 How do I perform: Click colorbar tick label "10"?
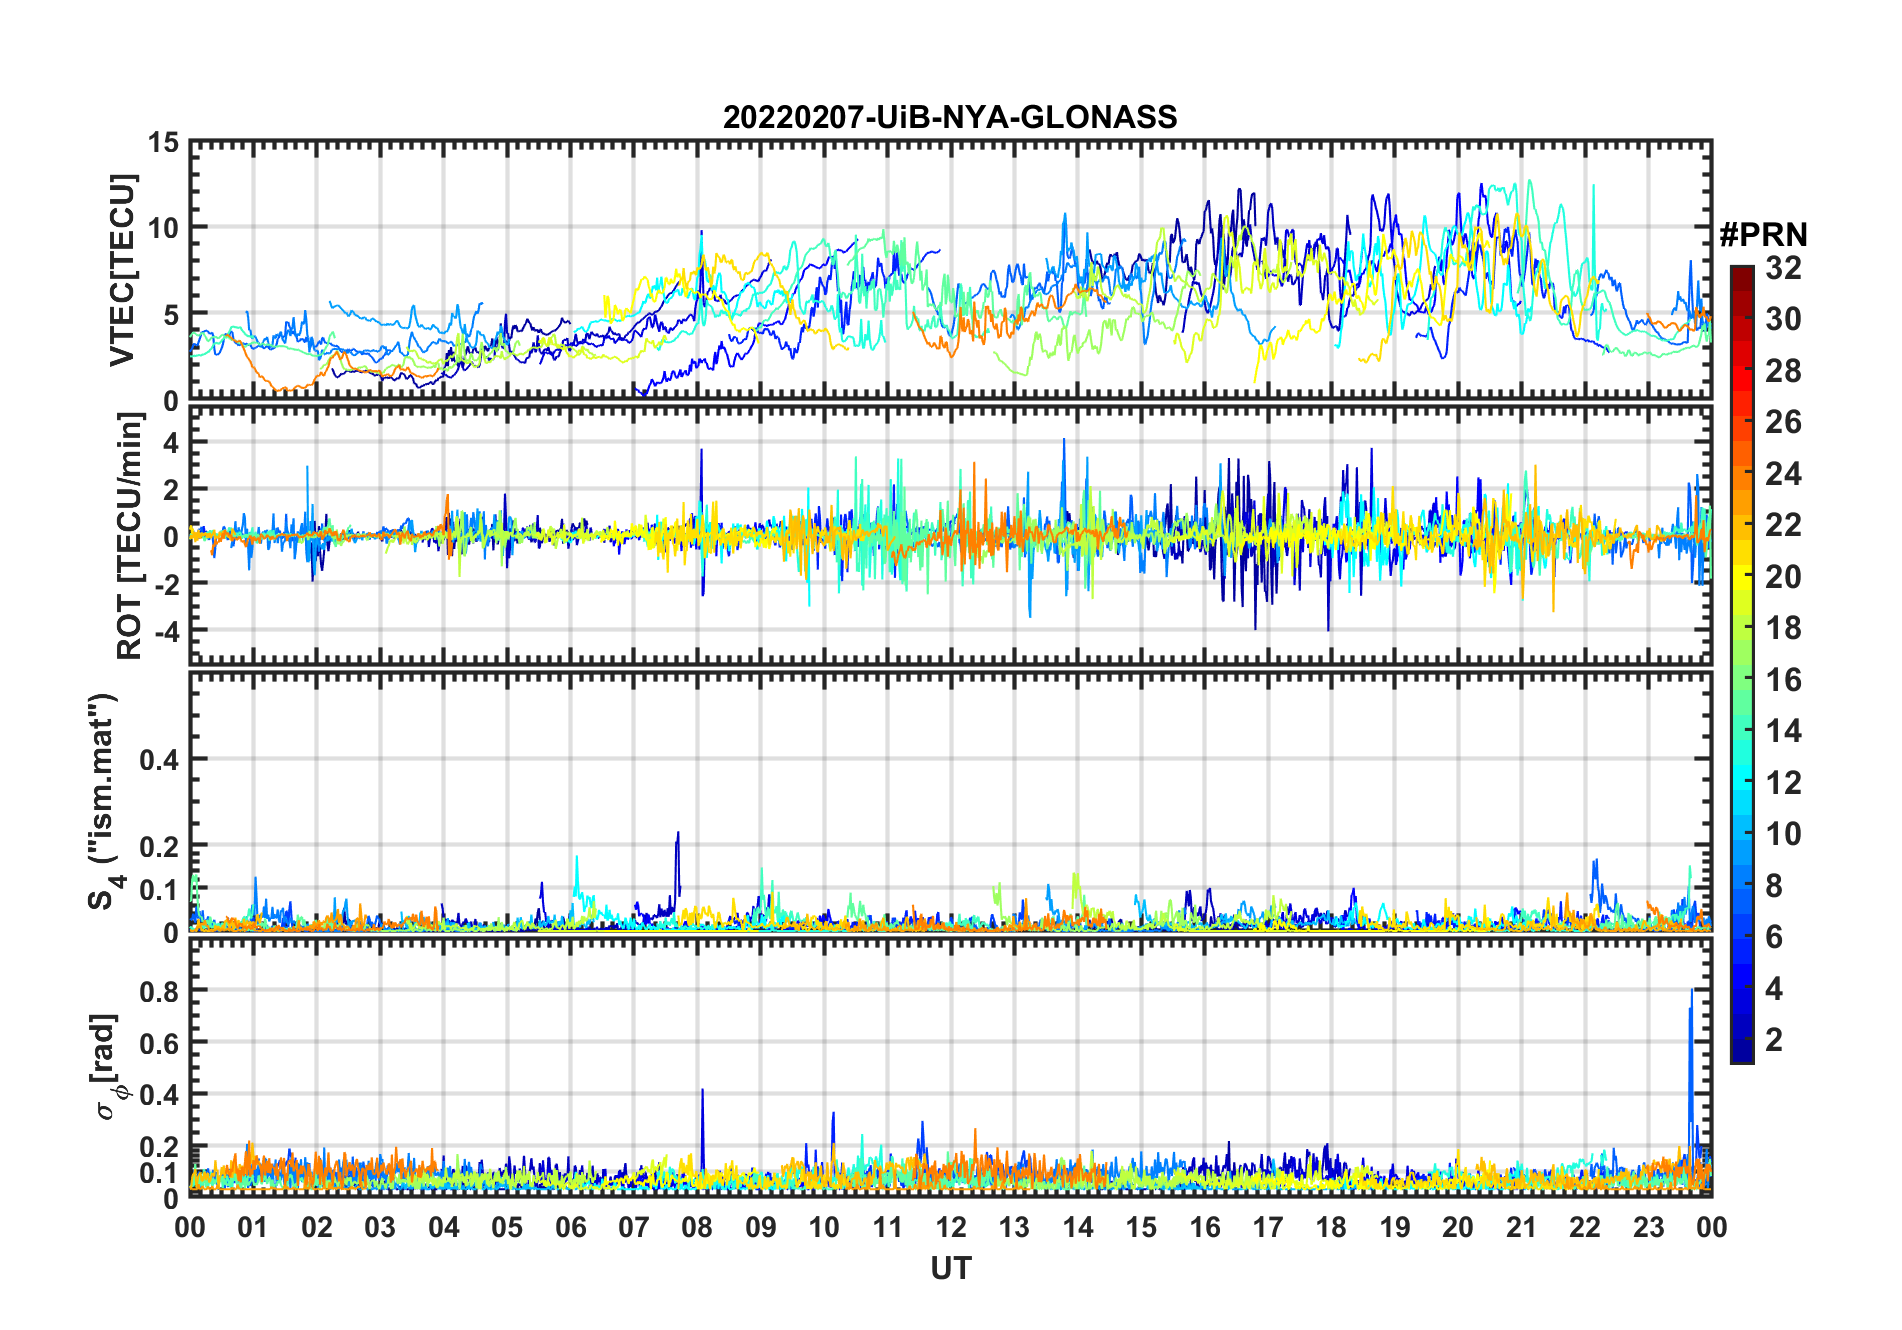[x=1784, y=834]
